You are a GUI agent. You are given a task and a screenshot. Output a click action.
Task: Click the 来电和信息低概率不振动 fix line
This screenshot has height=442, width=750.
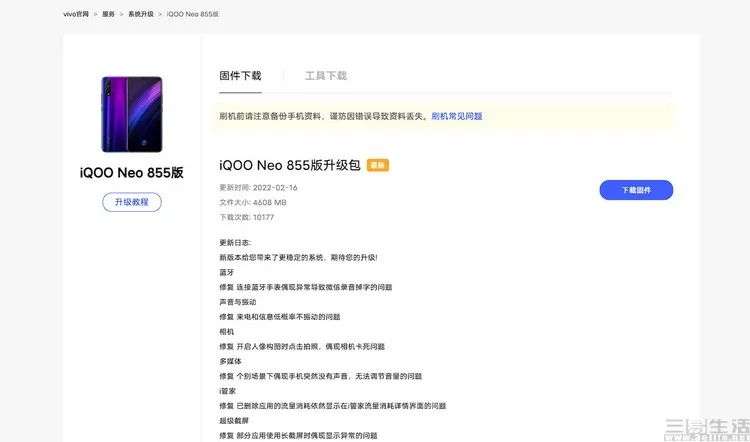pos(280,317)
